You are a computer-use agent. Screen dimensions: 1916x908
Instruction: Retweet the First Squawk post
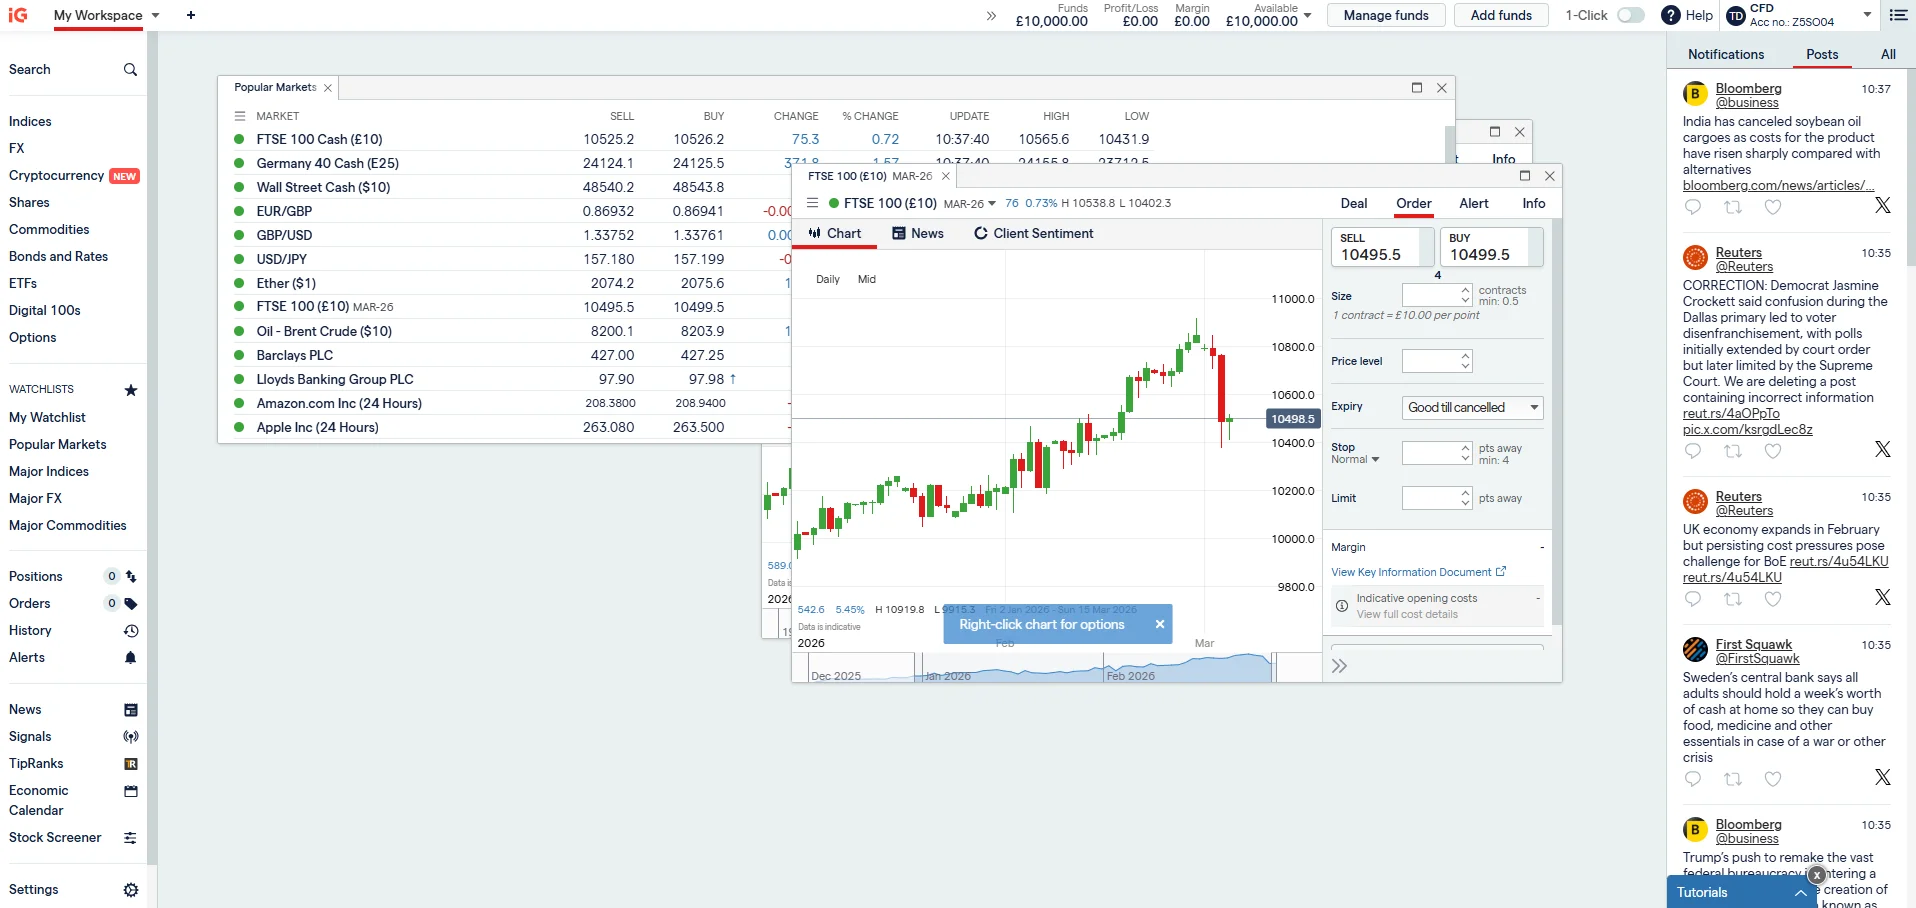coord(1734,779)
